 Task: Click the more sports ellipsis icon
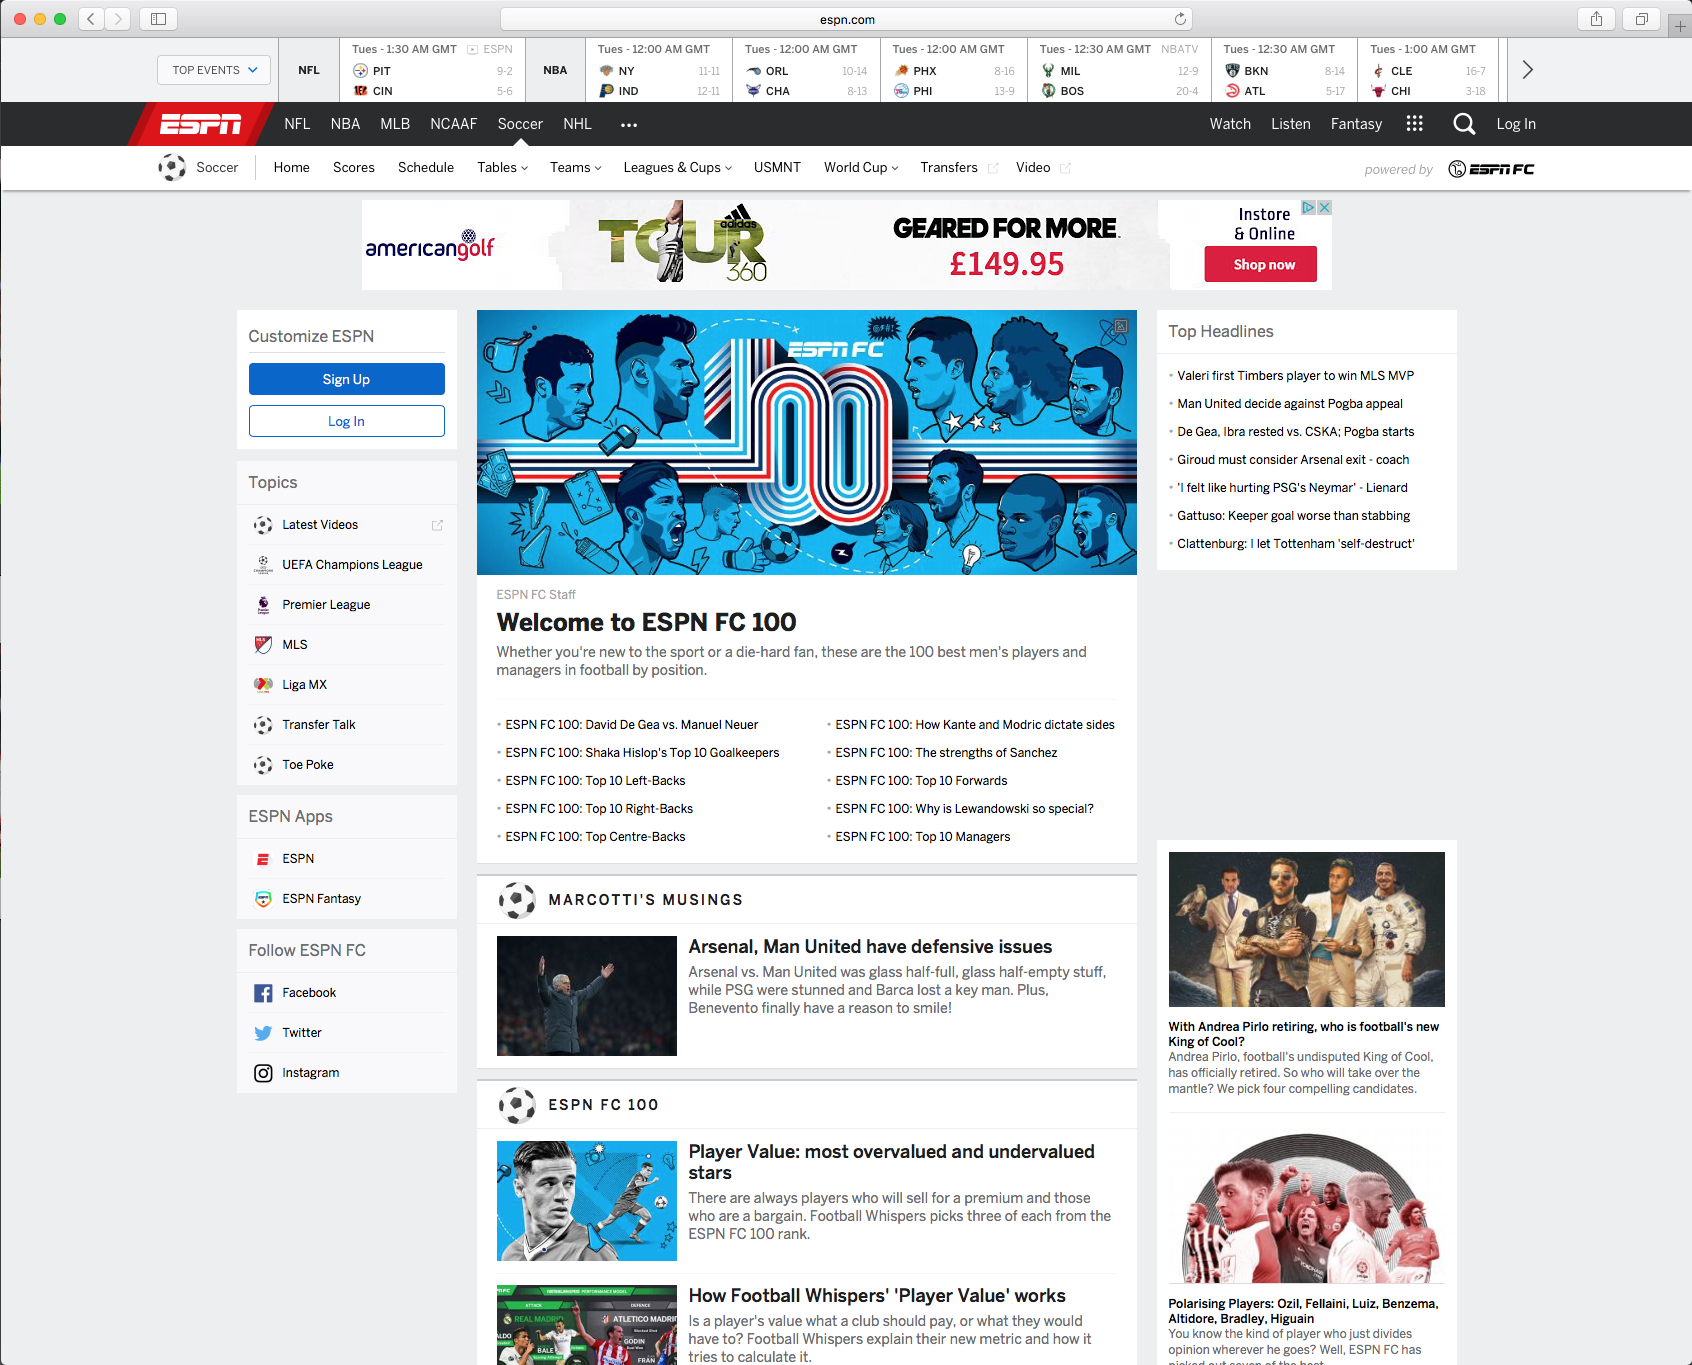tap(629, 125)
